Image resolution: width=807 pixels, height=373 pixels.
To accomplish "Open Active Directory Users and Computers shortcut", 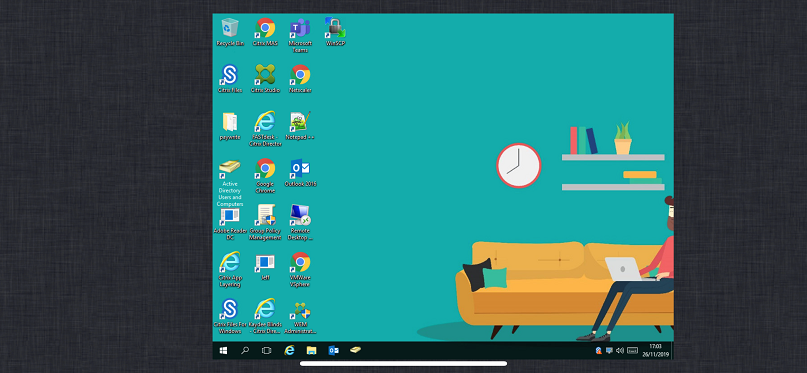I will tap(230, 183).
